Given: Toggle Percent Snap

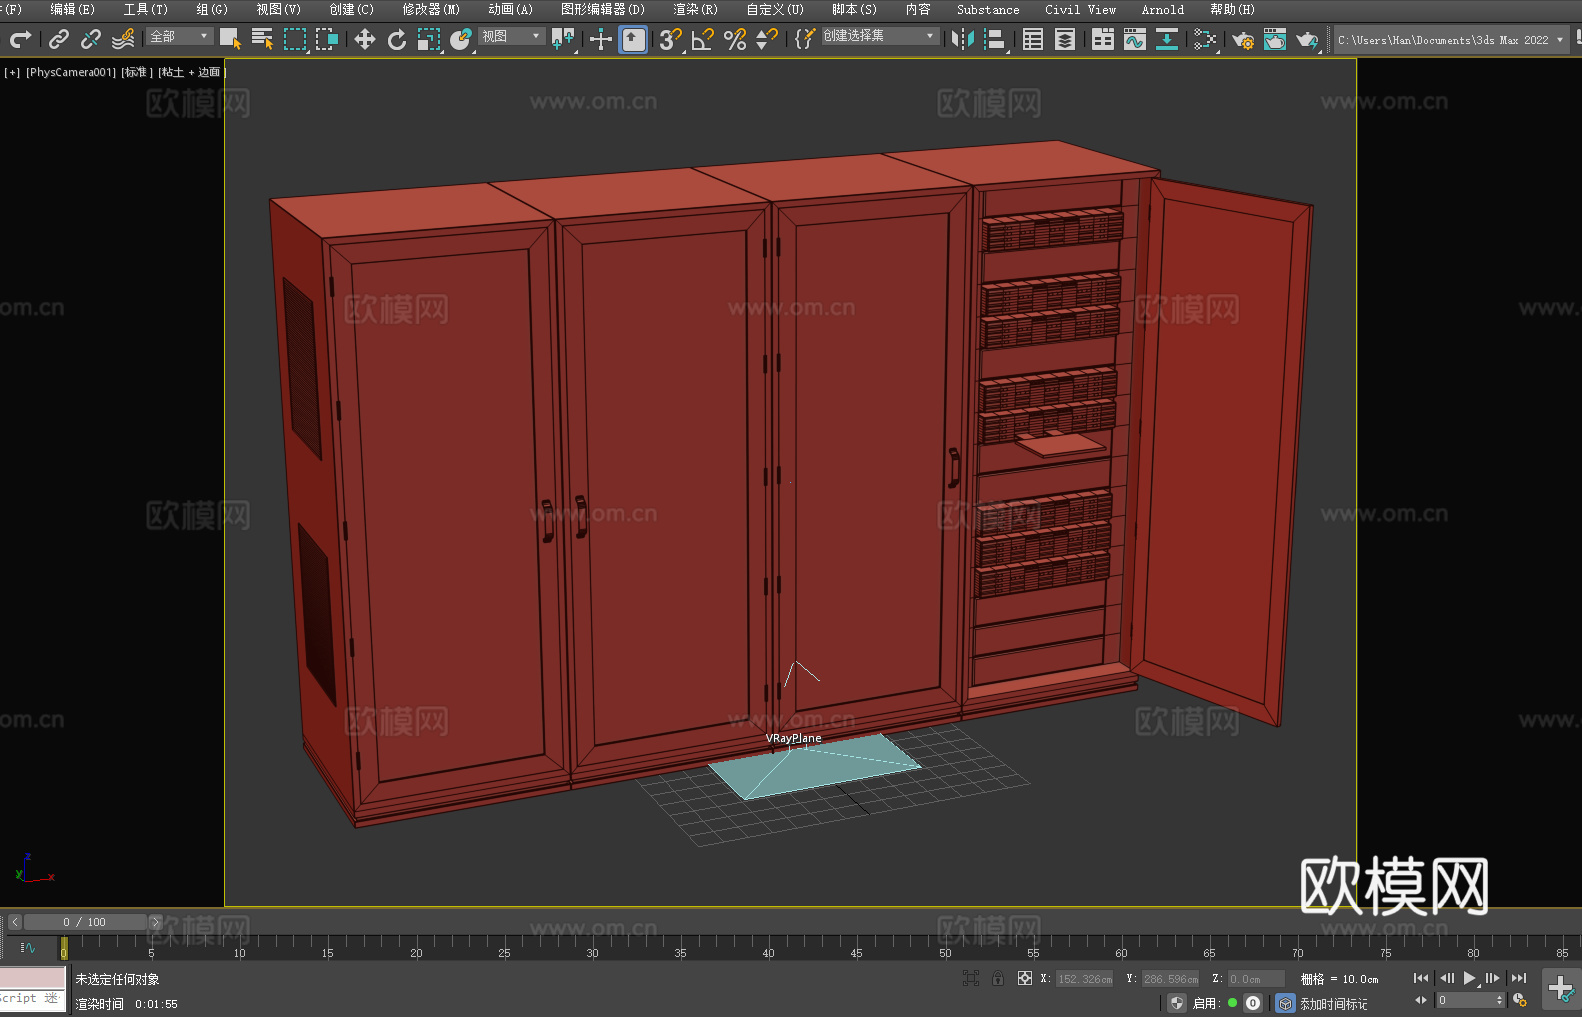Looking at the screenshot, I should pyautogui.click(x=735, y=39).
